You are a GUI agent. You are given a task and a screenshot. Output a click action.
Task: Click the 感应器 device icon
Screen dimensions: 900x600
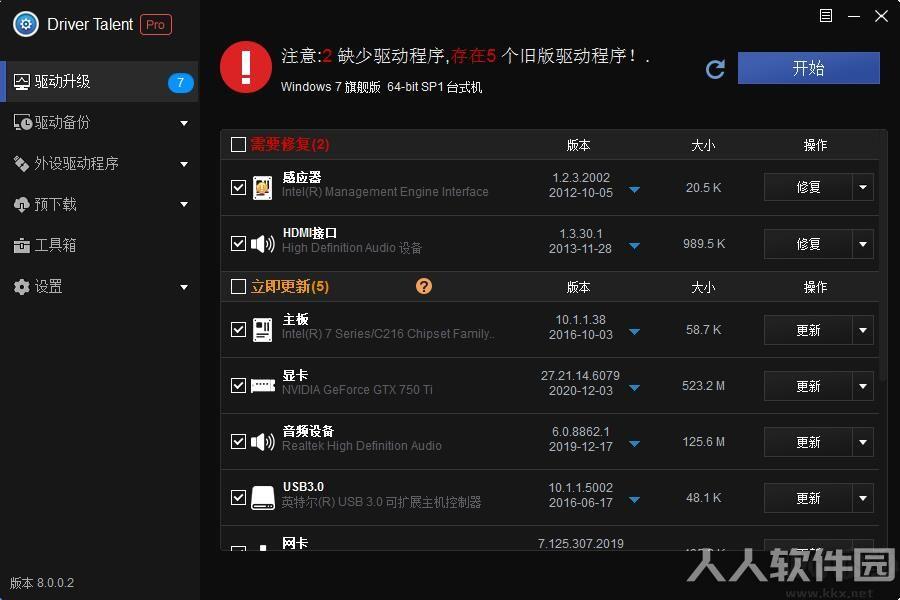pyautogui.click(x=262, y=188)
